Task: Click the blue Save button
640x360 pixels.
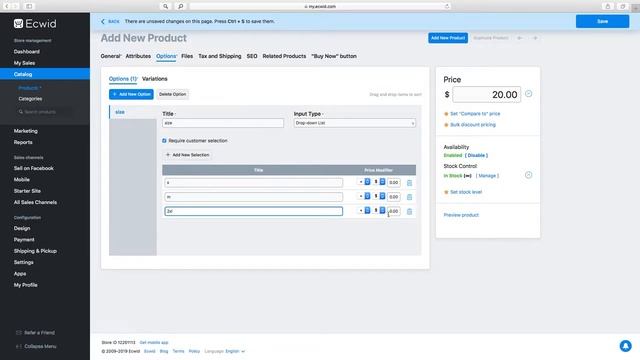Action: 602,21
